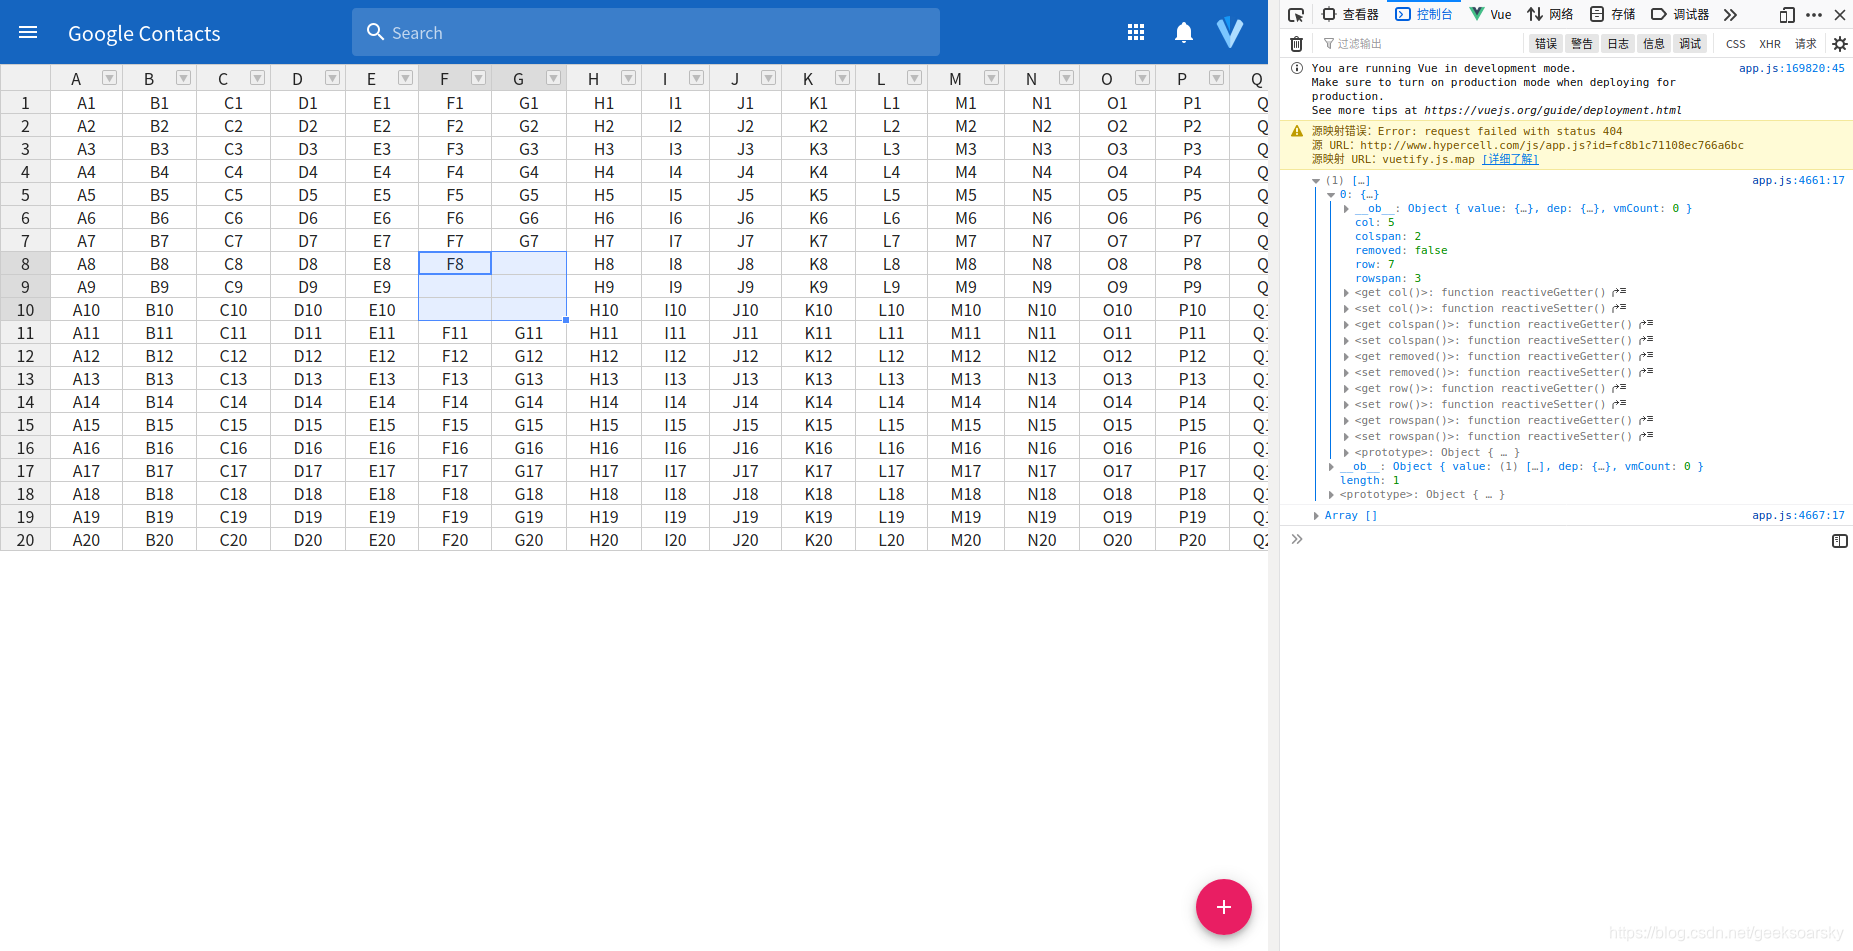The height and width of the screenshot is (951, 1853).
Task: Click the red add floating button
Action: (x=1224, y=907)
